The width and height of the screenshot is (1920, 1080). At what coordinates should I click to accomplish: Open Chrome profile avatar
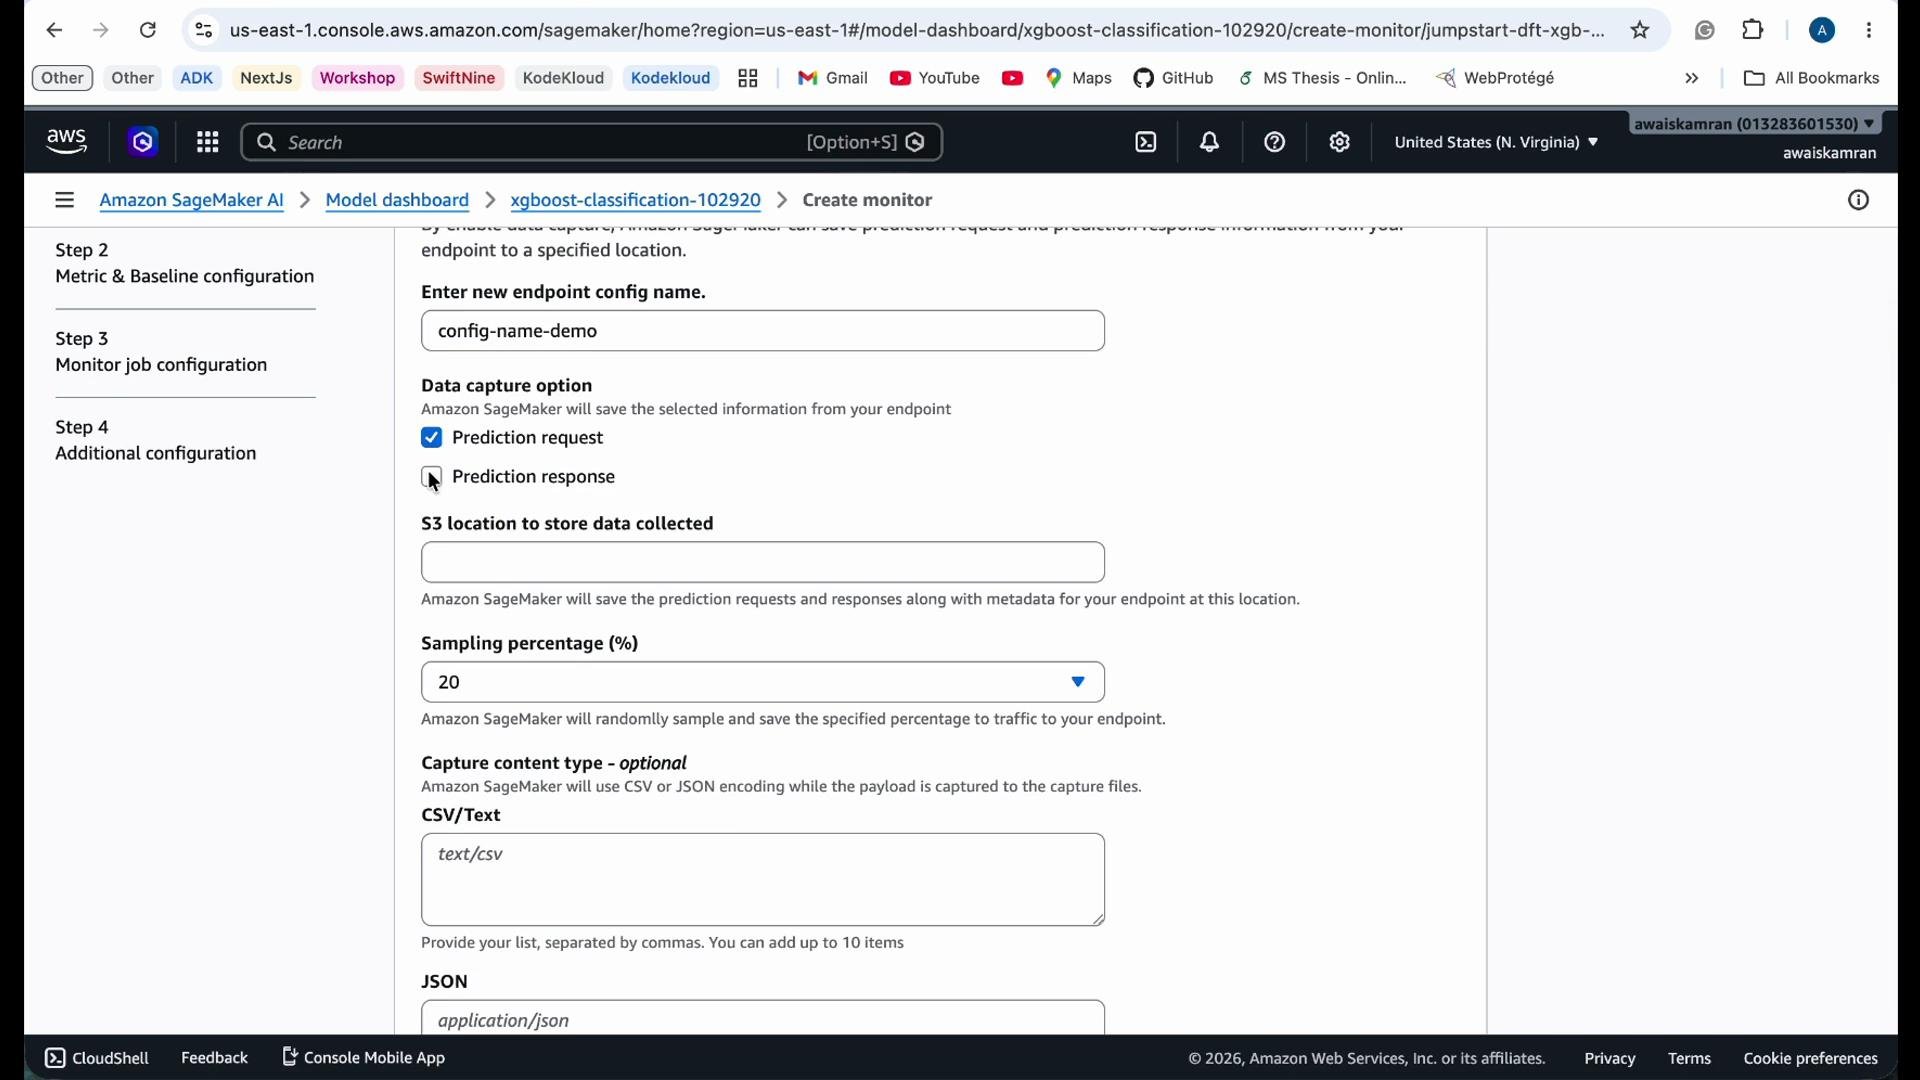coord(1823,31)
